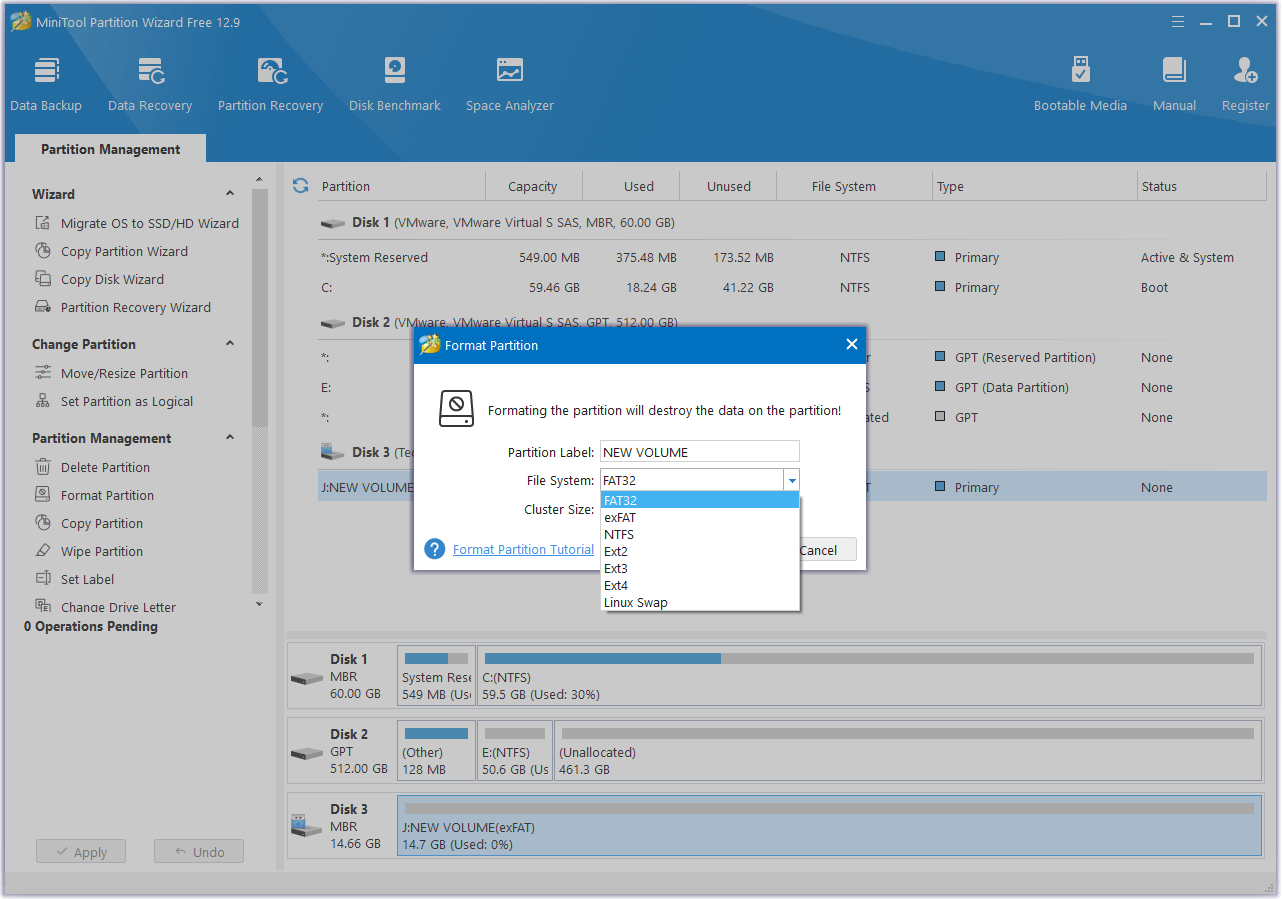Select NTFS from the file system list

[x=700, y=534]
